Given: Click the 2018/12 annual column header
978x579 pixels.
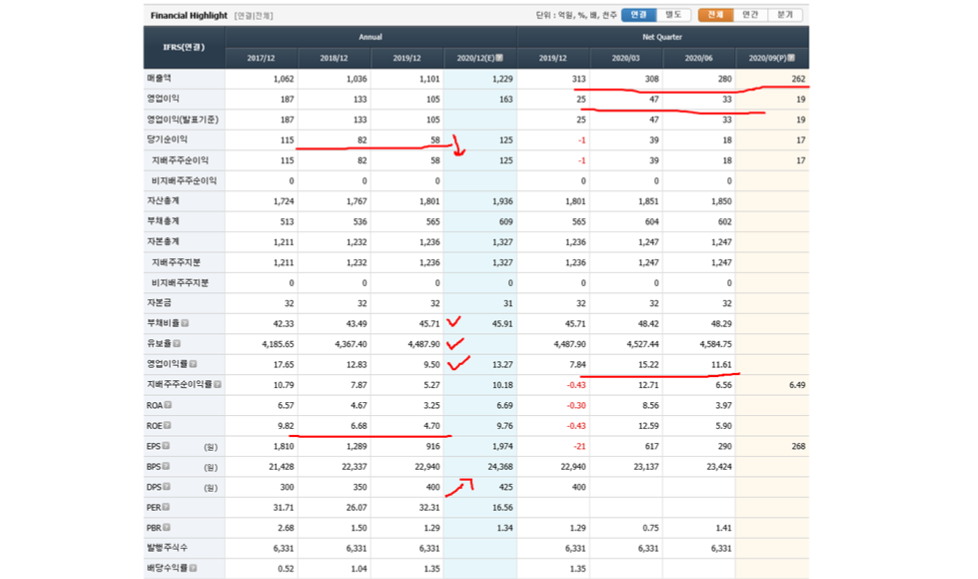Looking at the screenshot, I should [334, 58].
